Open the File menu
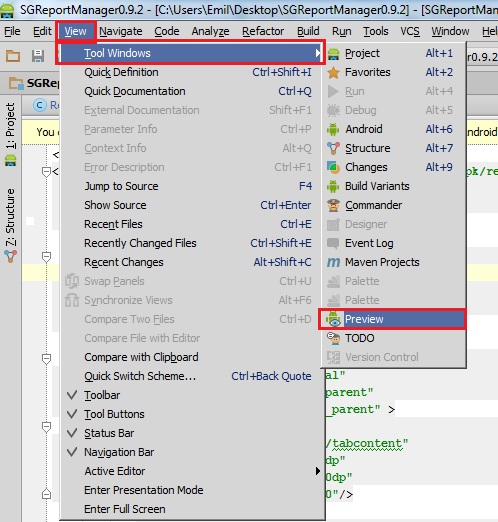498x522 pixels. (12, 31)
